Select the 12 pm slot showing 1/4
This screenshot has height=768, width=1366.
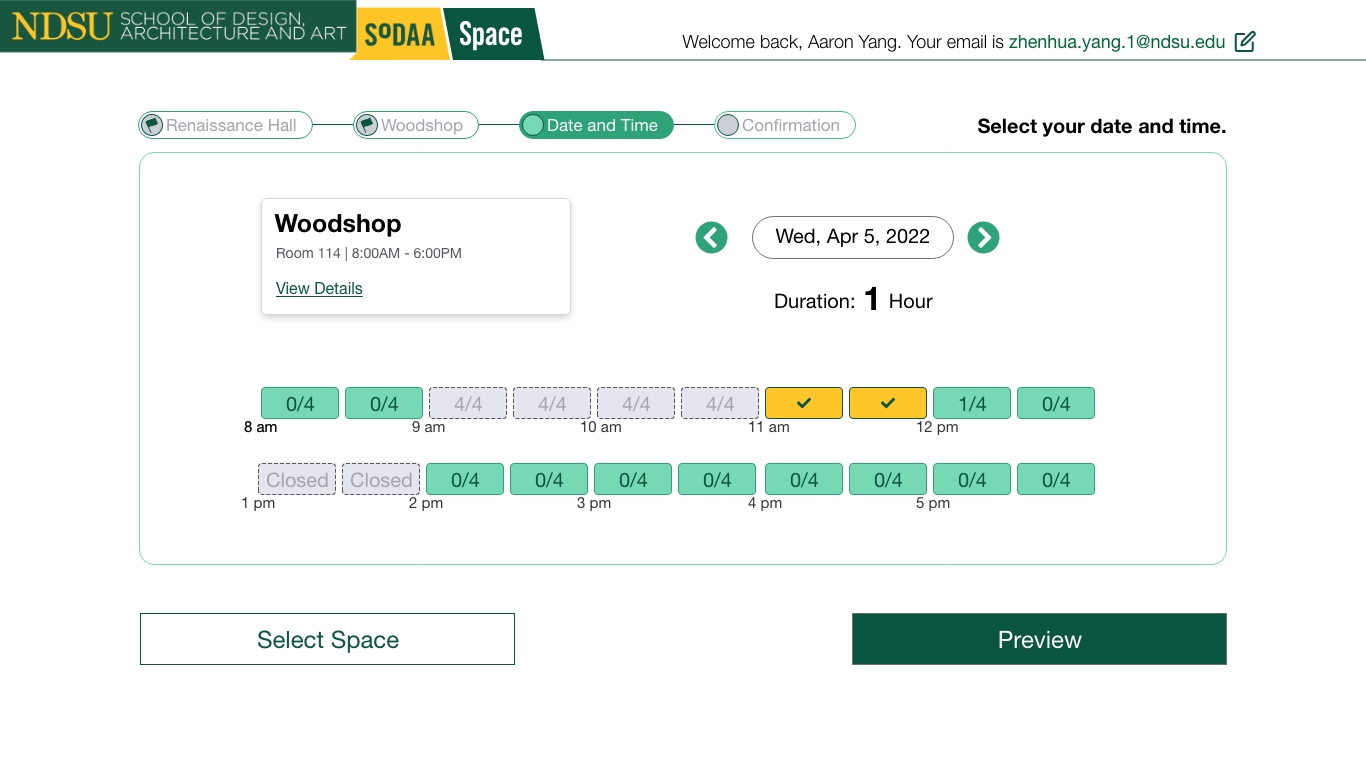972,403
